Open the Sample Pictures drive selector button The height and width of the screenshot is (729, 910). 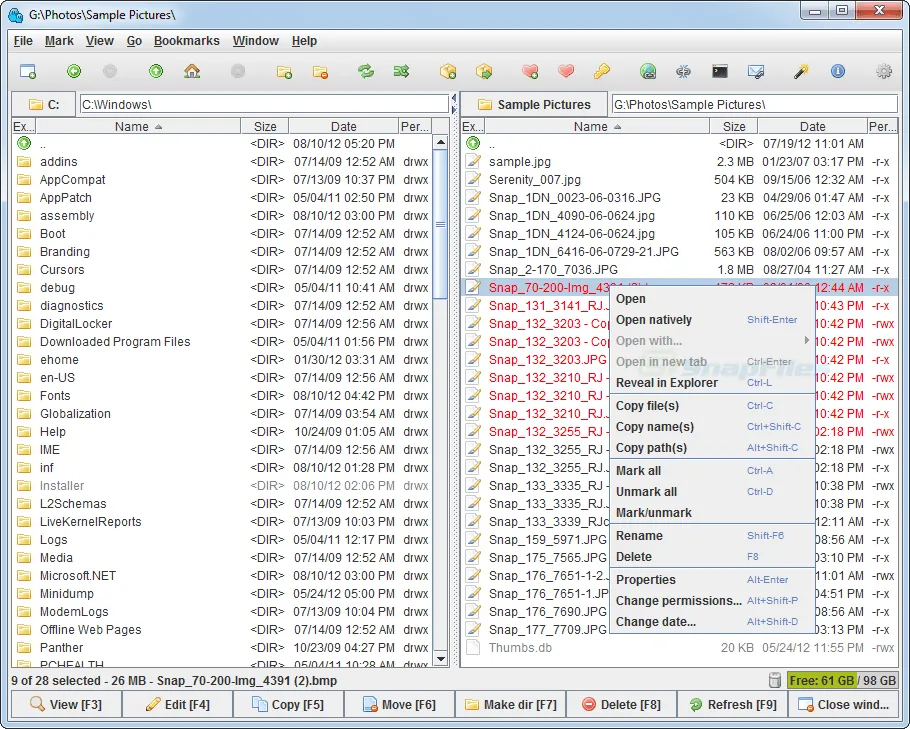[534, 104]
